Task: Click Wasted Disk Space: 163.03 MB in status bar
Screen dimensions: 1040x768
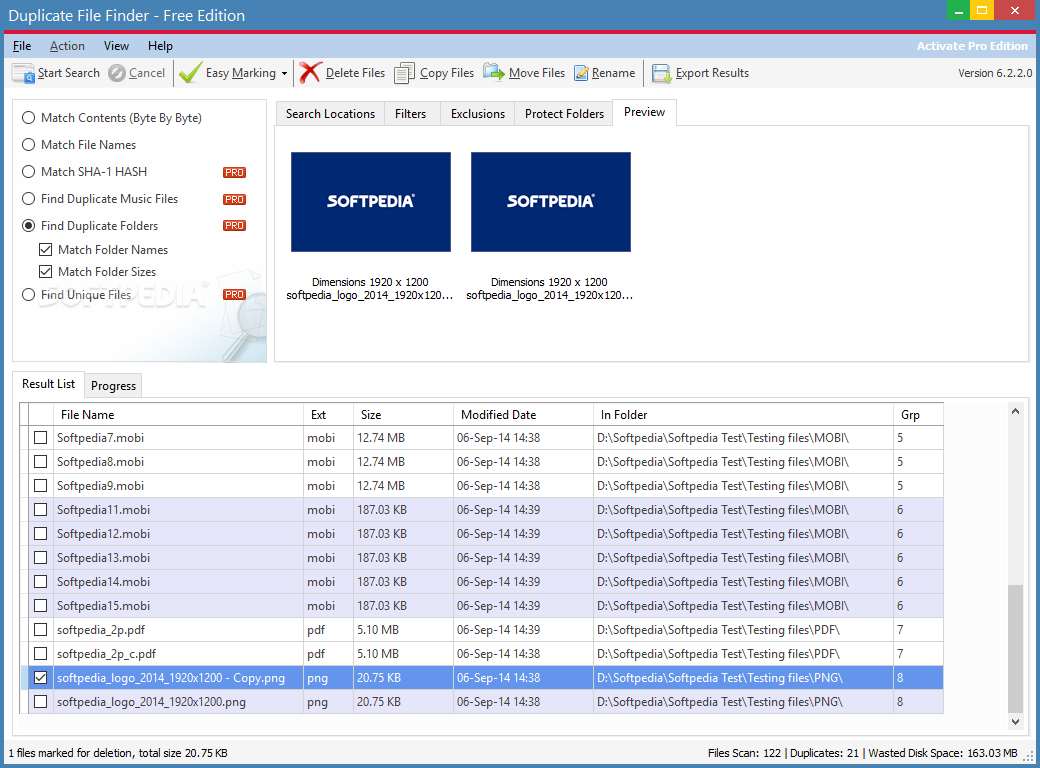Action: 942,753
